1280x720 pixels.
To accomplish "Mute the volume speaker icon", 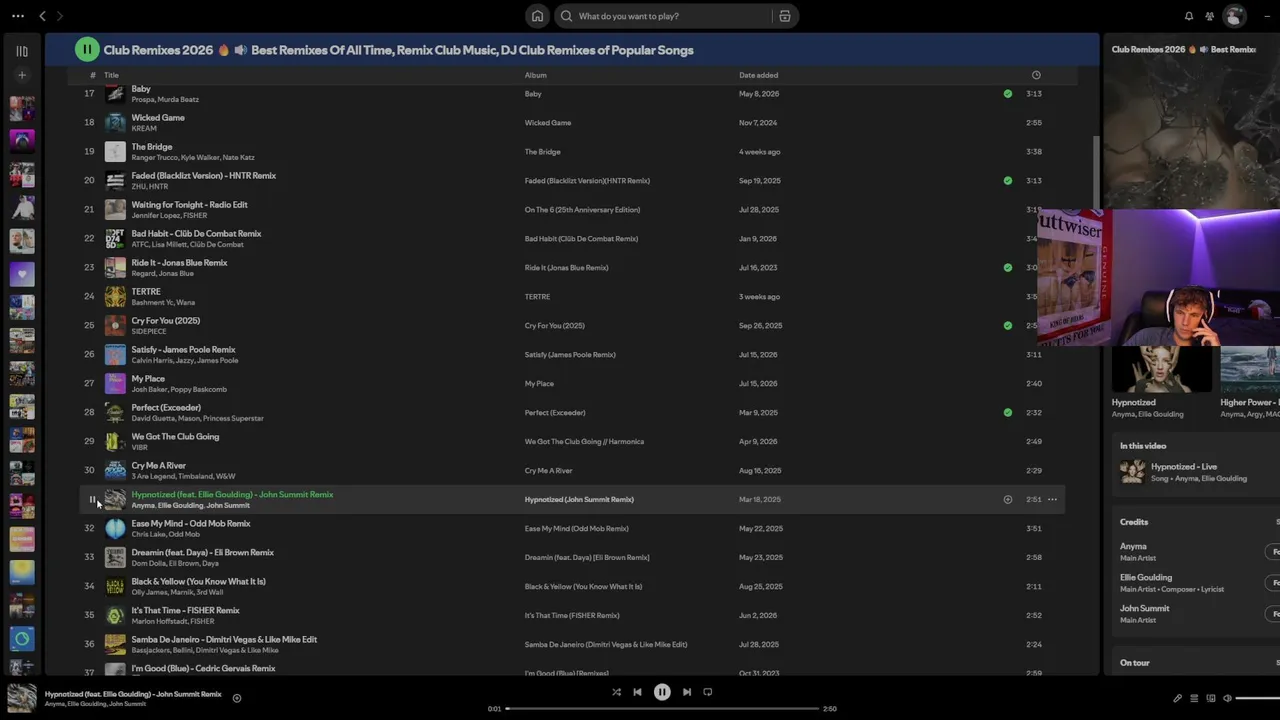I will (x=1227, y=698).
